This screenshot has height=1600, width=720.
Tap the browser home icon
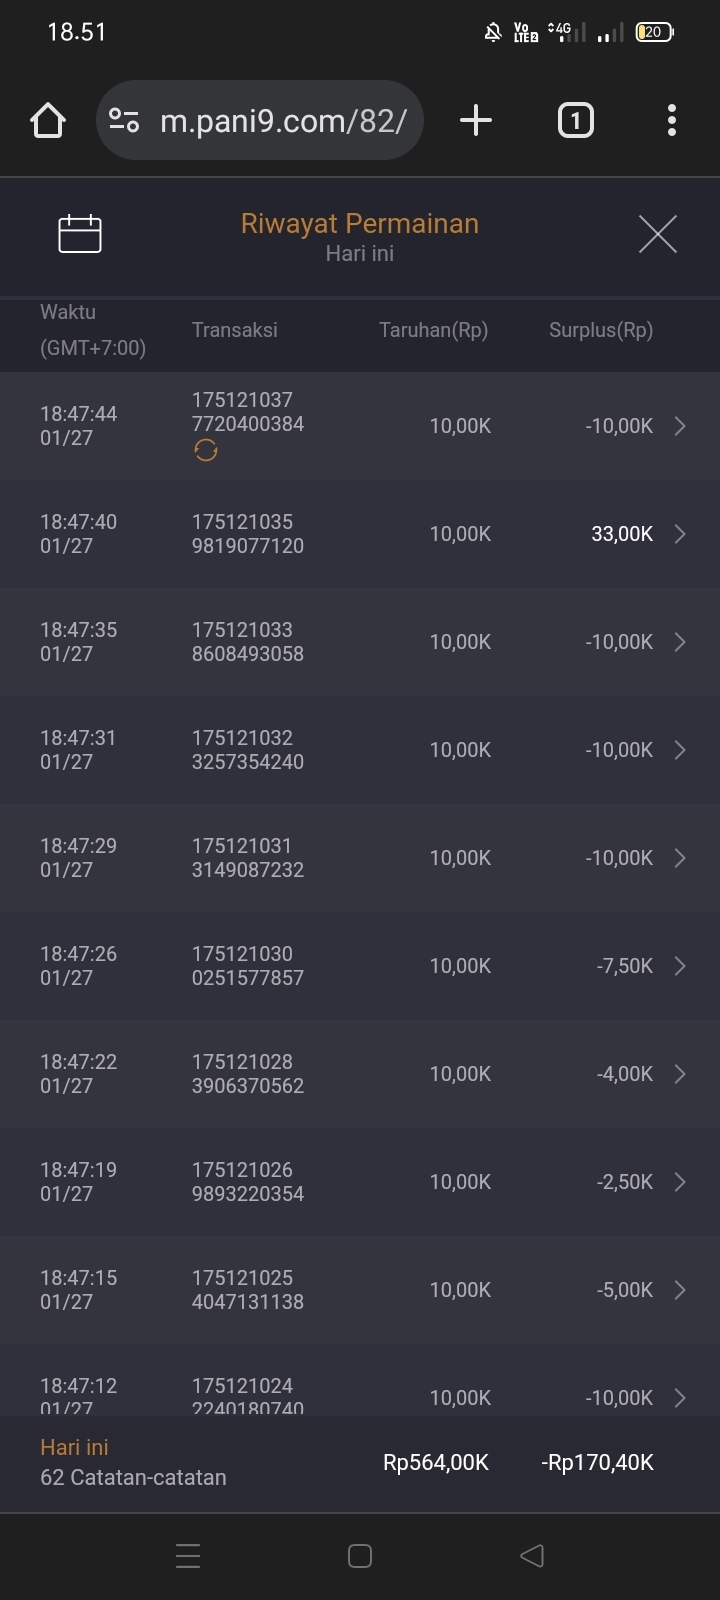click(x=48, y=121)
